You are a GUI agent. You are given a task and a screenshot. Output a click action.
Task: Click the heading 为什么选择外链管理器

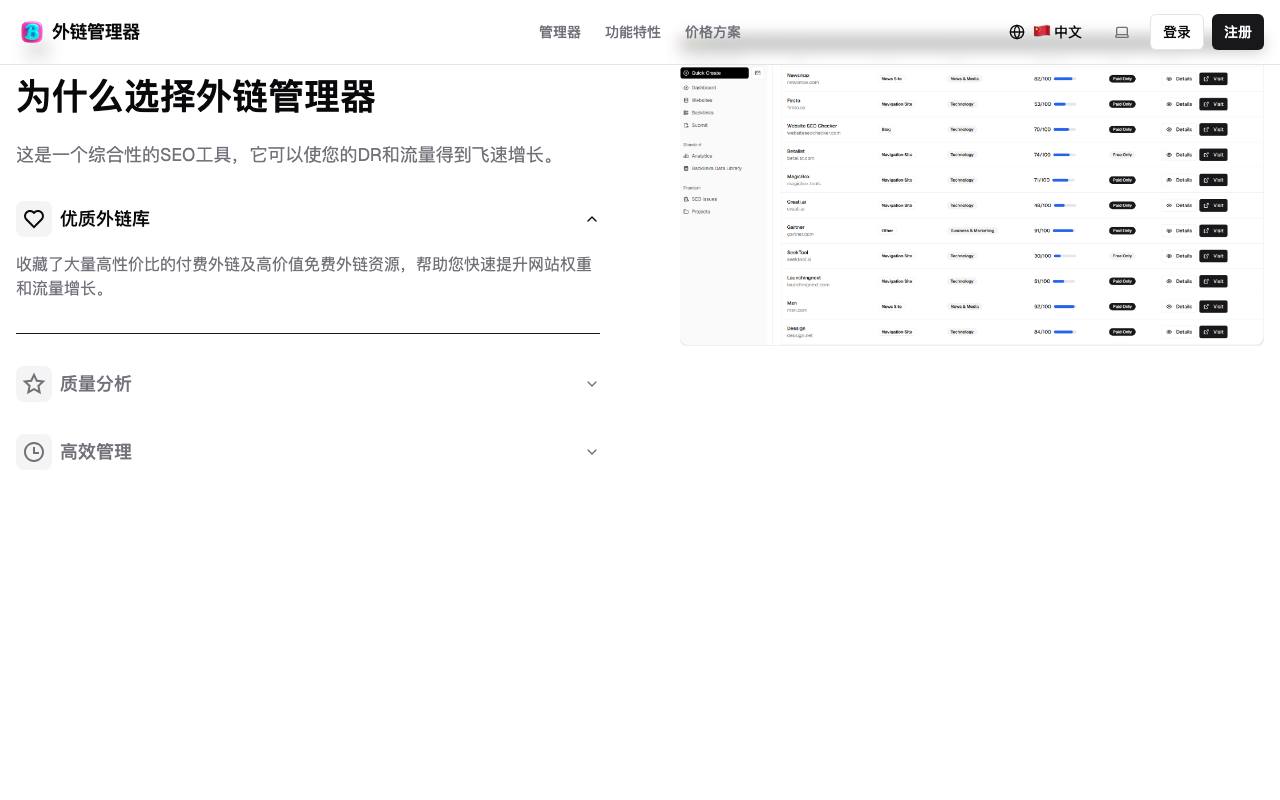pyautogui.click(x=196, y=97)
